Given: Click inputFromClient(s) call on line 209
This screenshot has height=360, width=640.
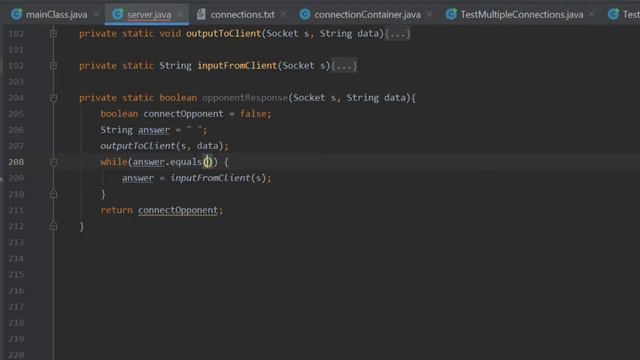Looking at the screenshot, I should [x=218, y=178].
